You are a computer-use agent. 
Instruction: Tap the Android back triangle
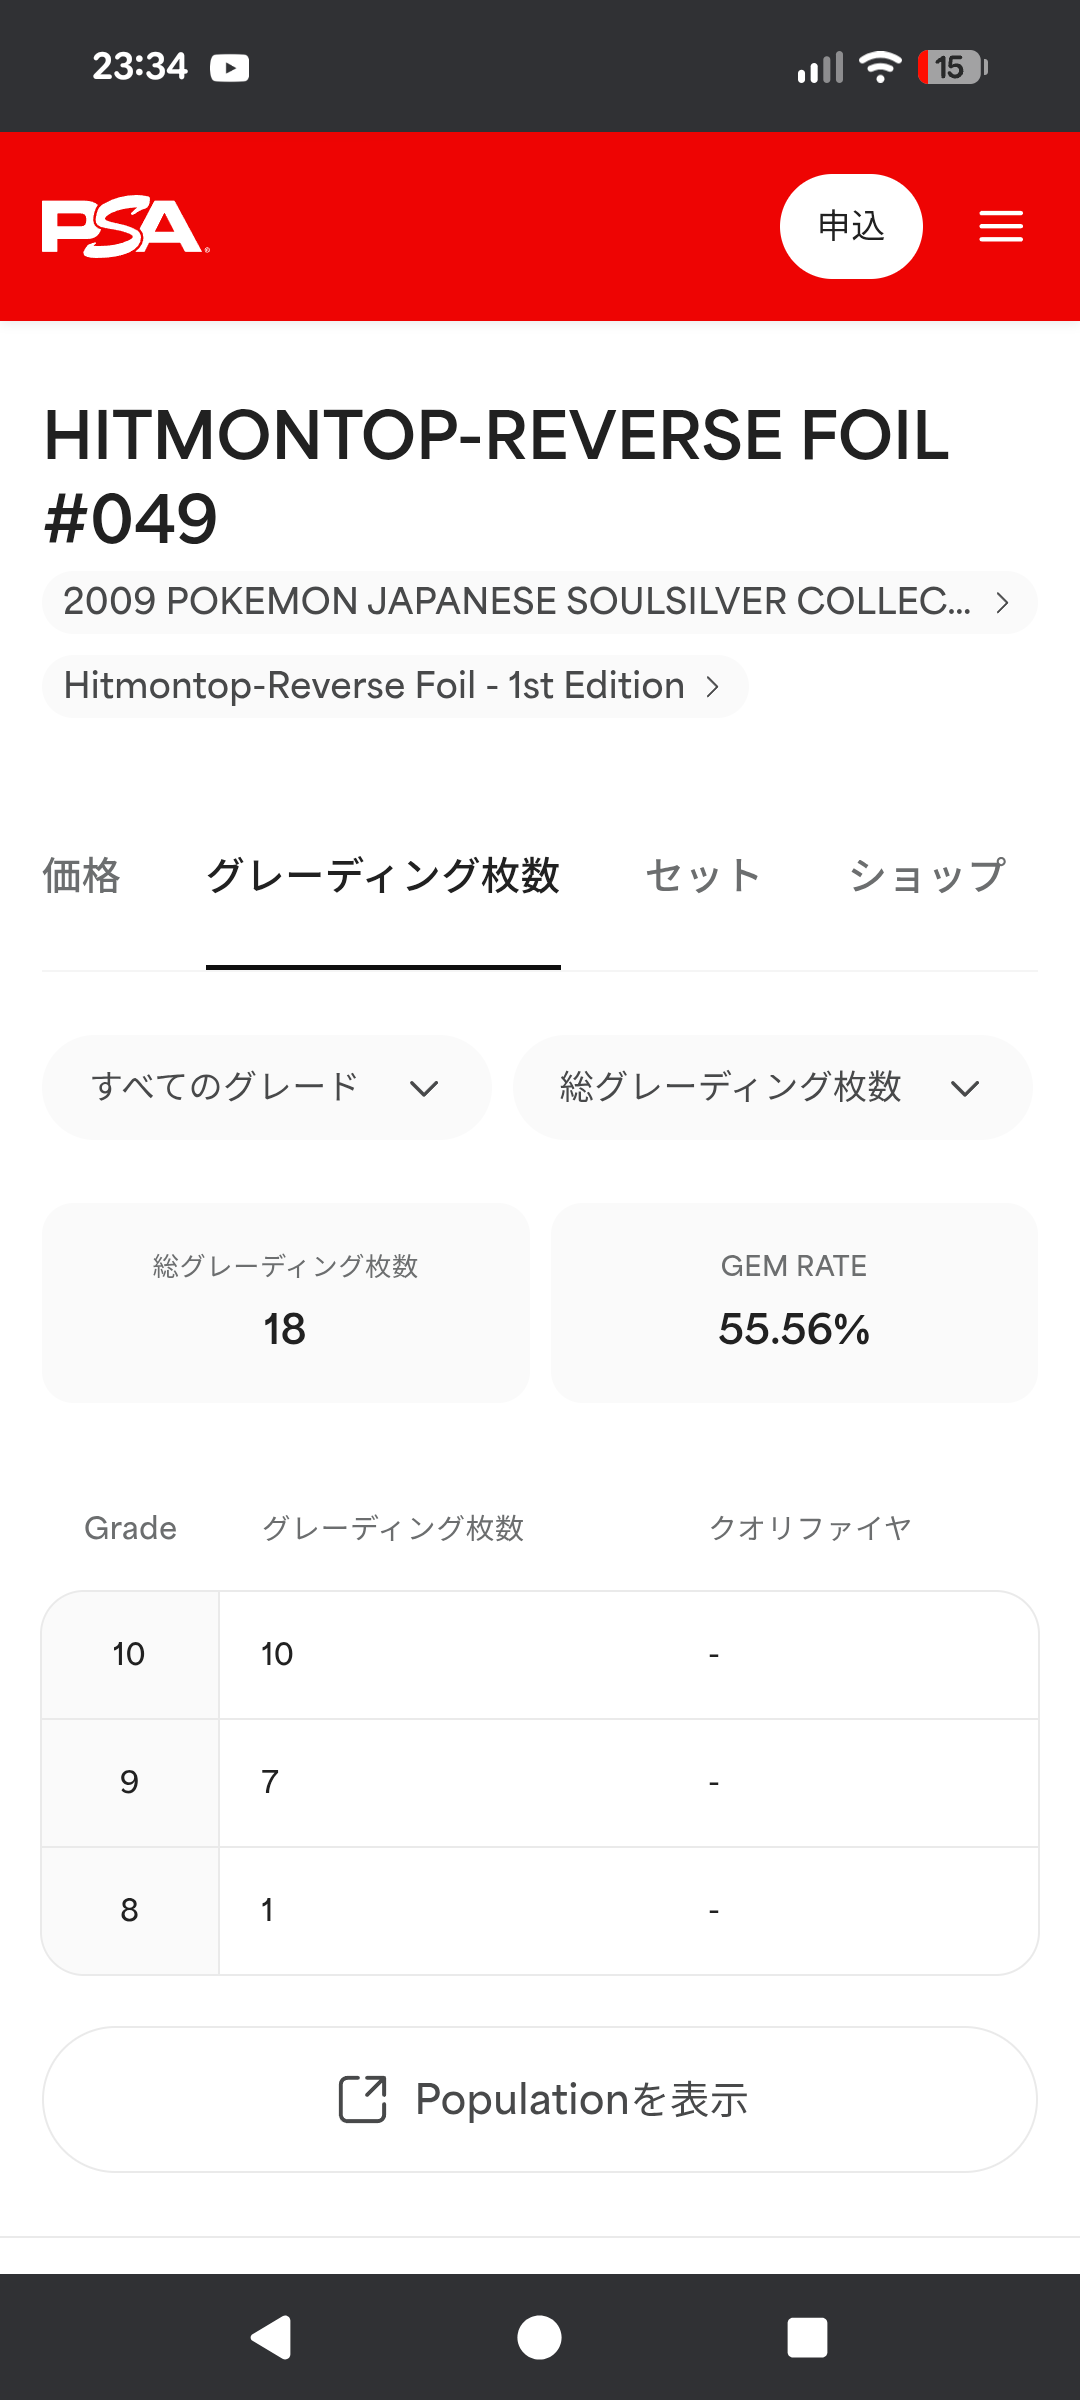pyautogui.click(x=271, y=2337)
